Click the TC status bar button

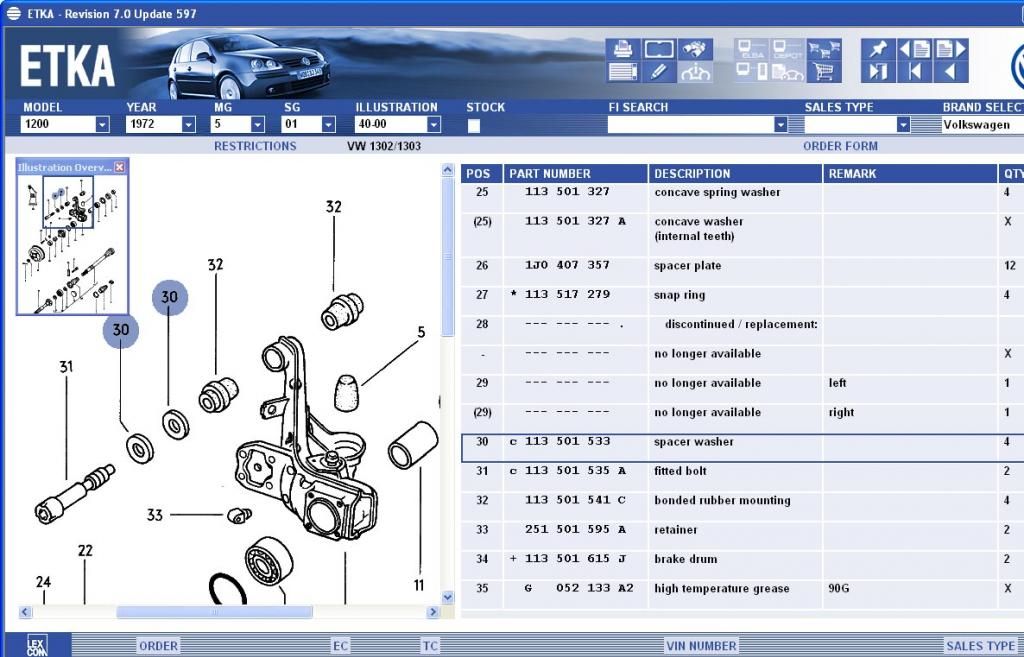430,646
